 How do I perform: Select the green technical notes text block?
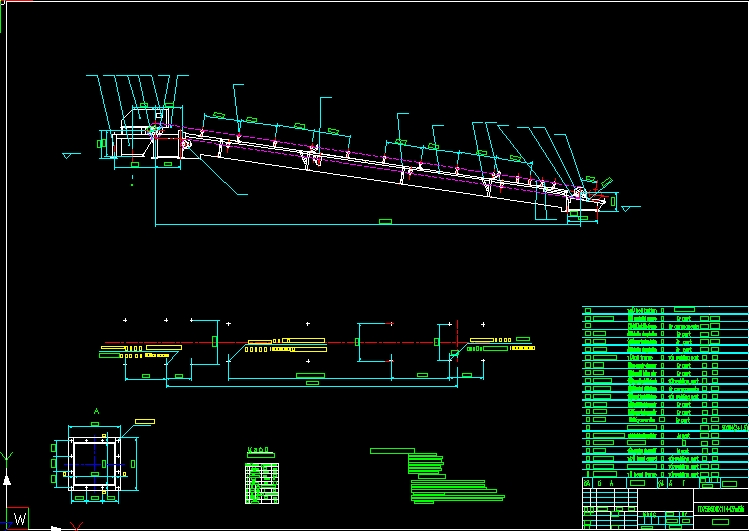tap(437, 476)
